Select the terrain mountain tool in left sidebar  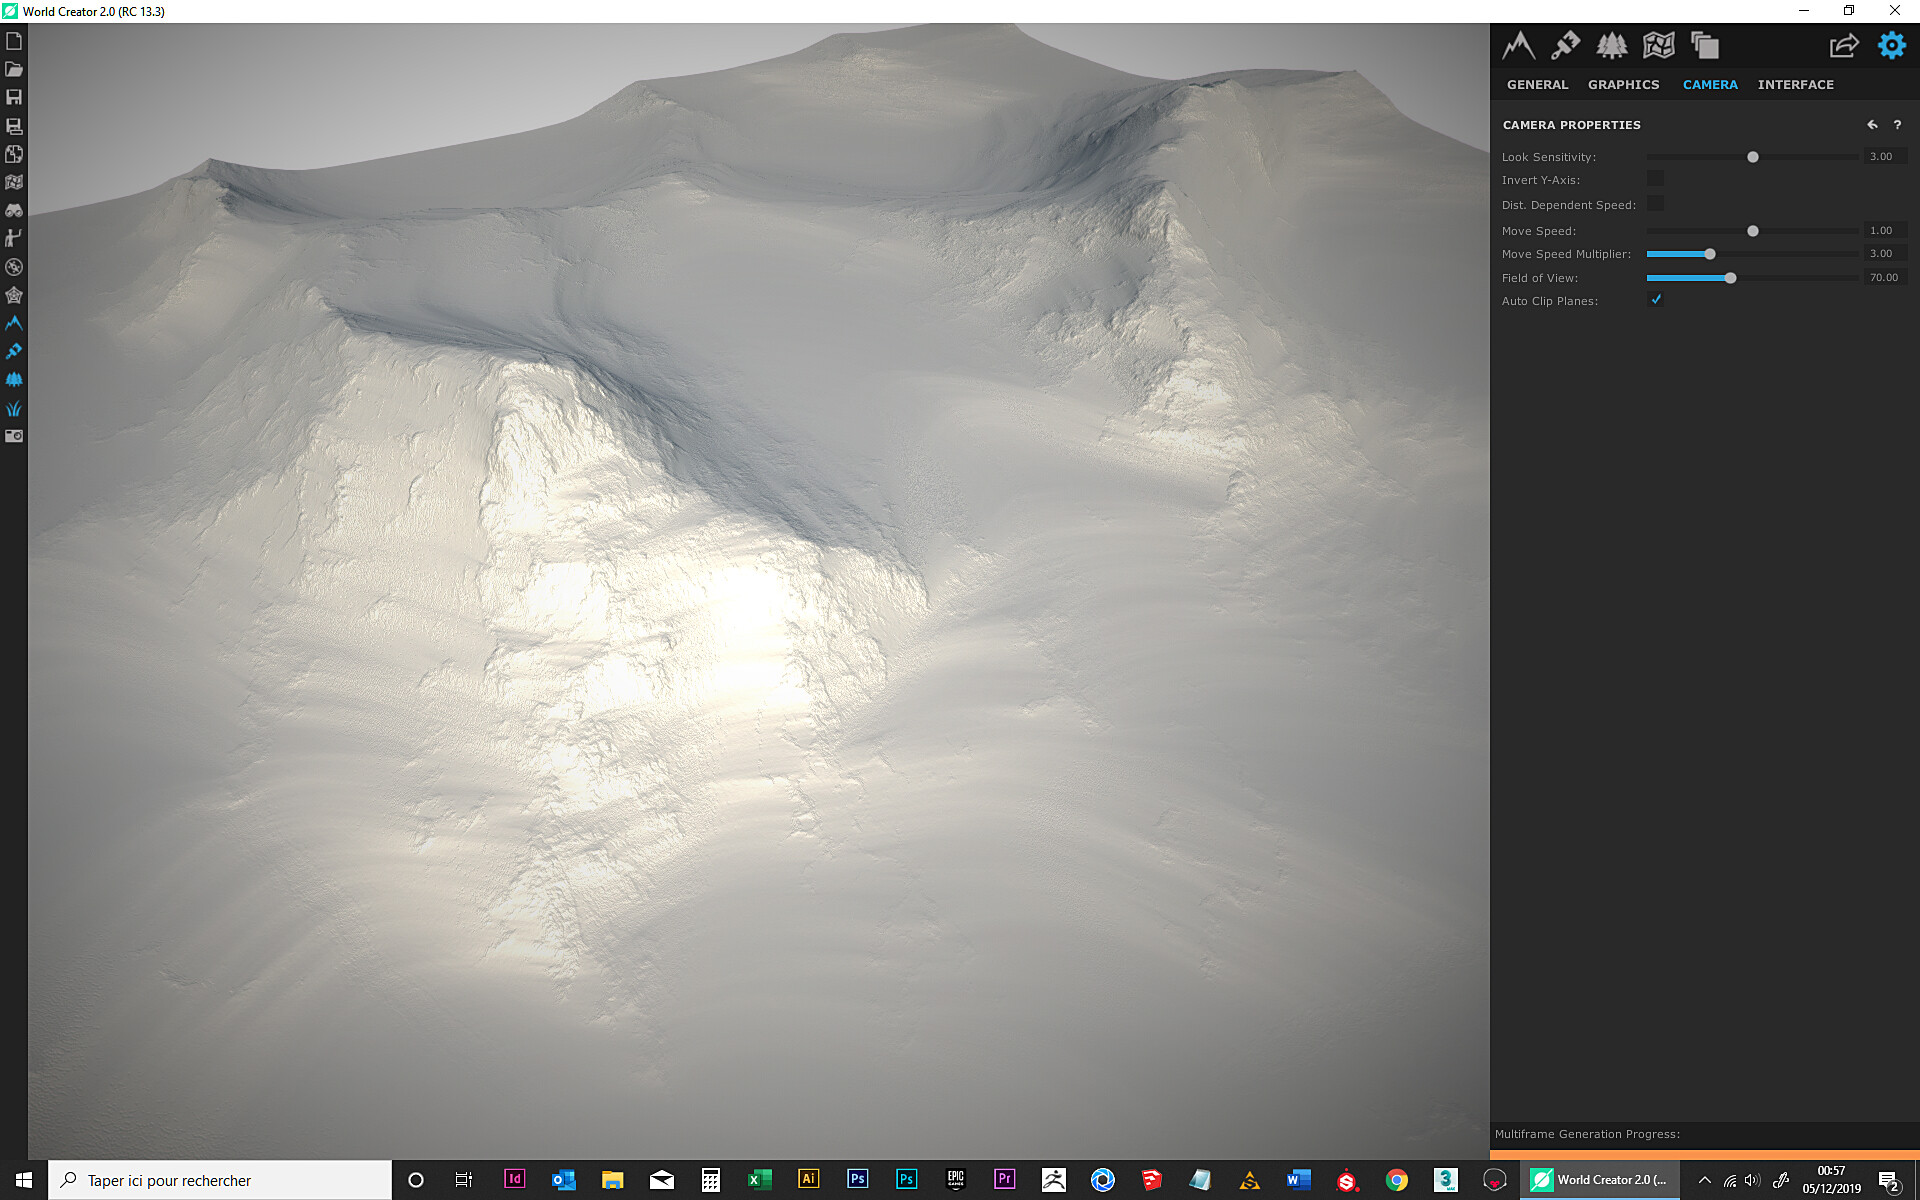(x=13, y=322)
